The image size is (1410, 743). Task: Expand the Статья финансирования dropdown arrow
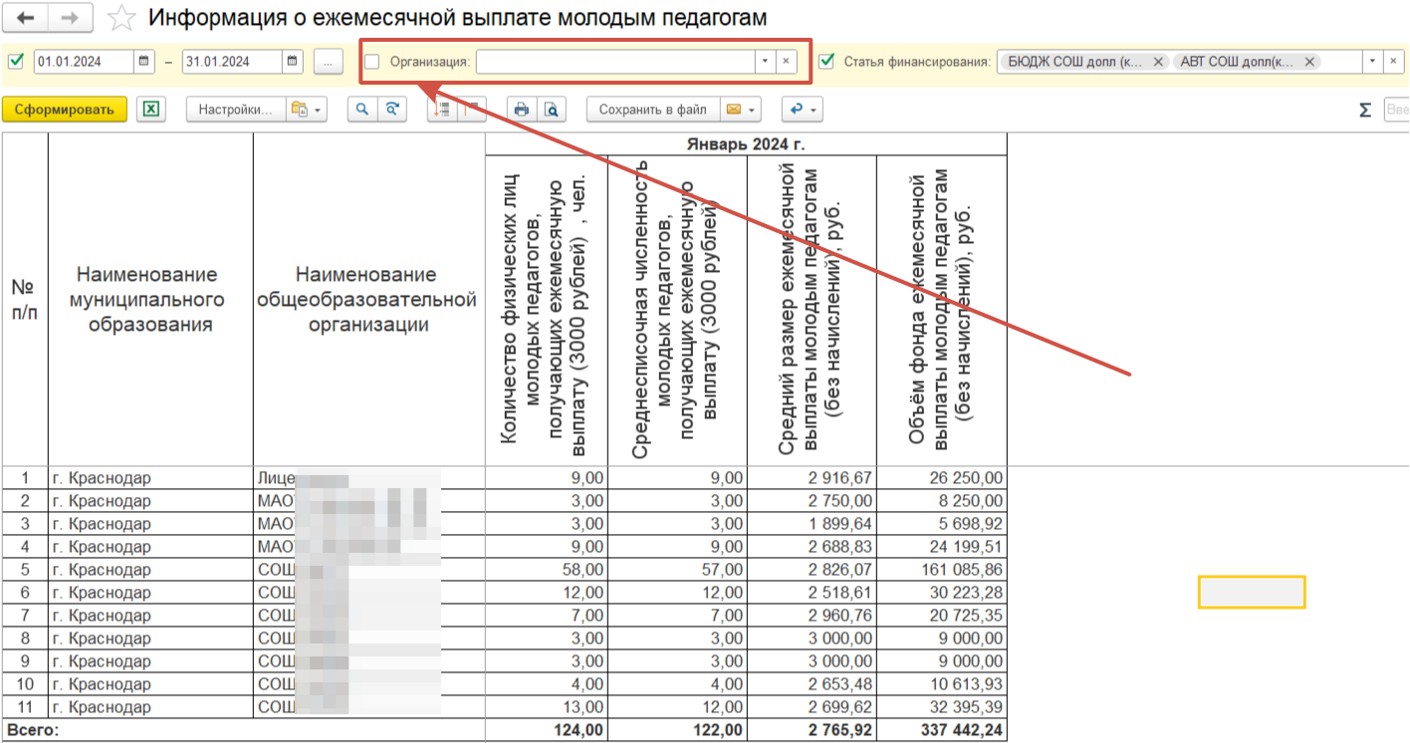click(x=1374, y=62)
